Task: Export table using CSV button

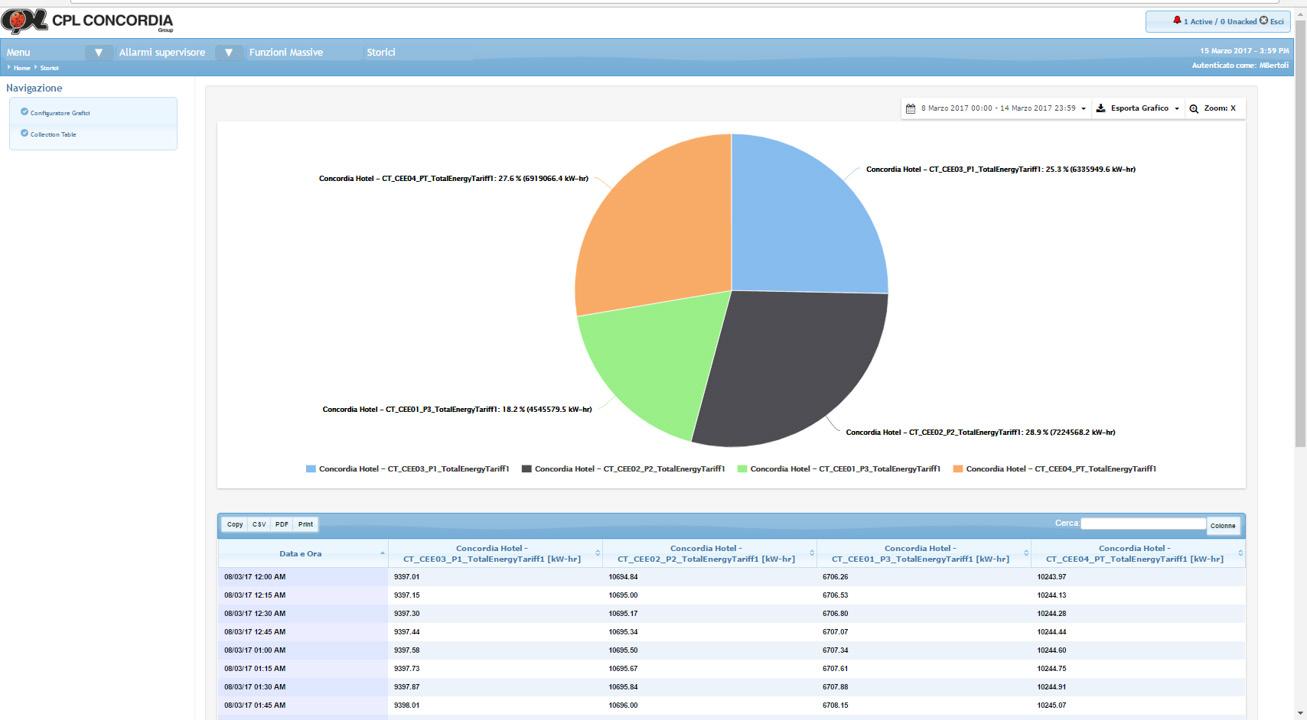Action: pos(259,524)
